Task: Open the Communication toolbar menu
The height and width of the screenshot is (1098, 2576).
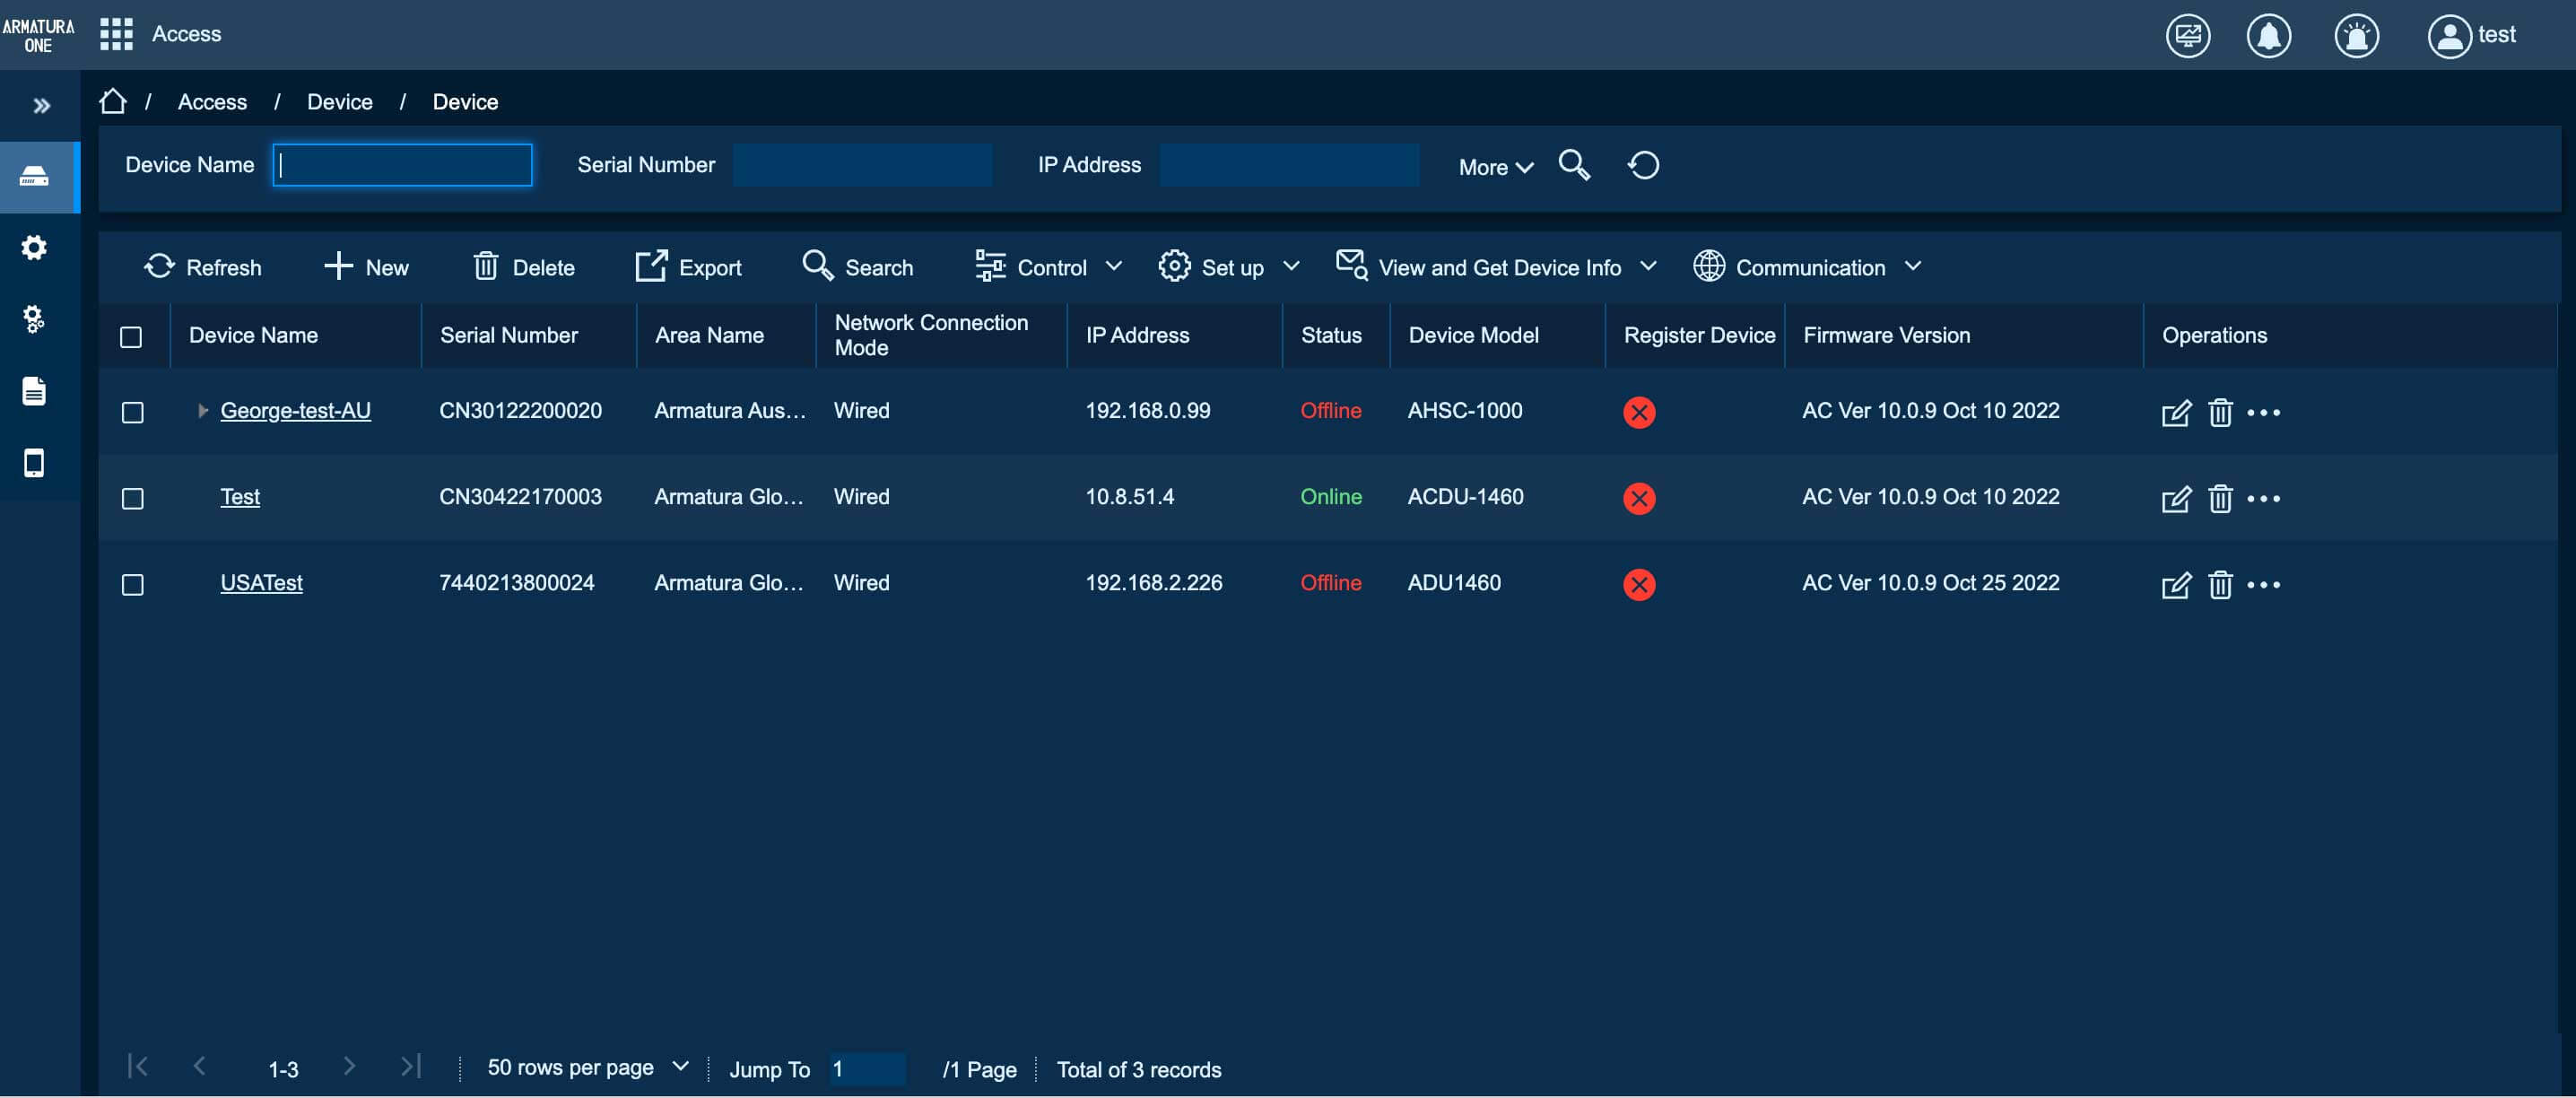Action: (1807, 267)
